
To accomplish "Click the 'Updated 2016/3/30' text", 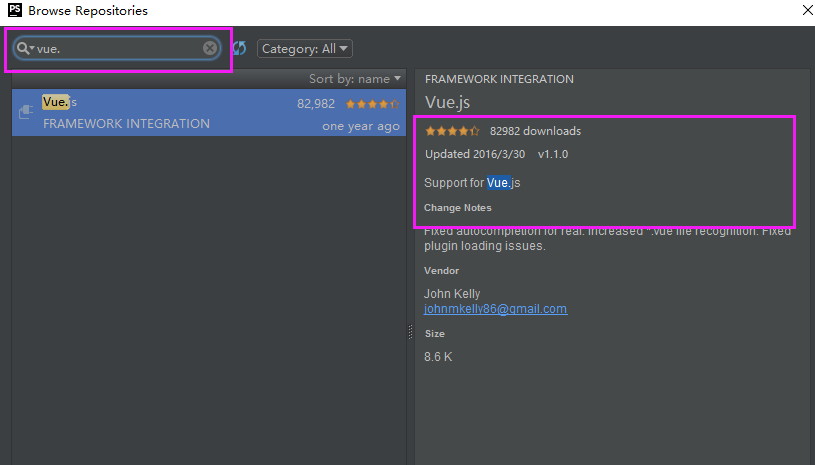I will coord(475,154).
